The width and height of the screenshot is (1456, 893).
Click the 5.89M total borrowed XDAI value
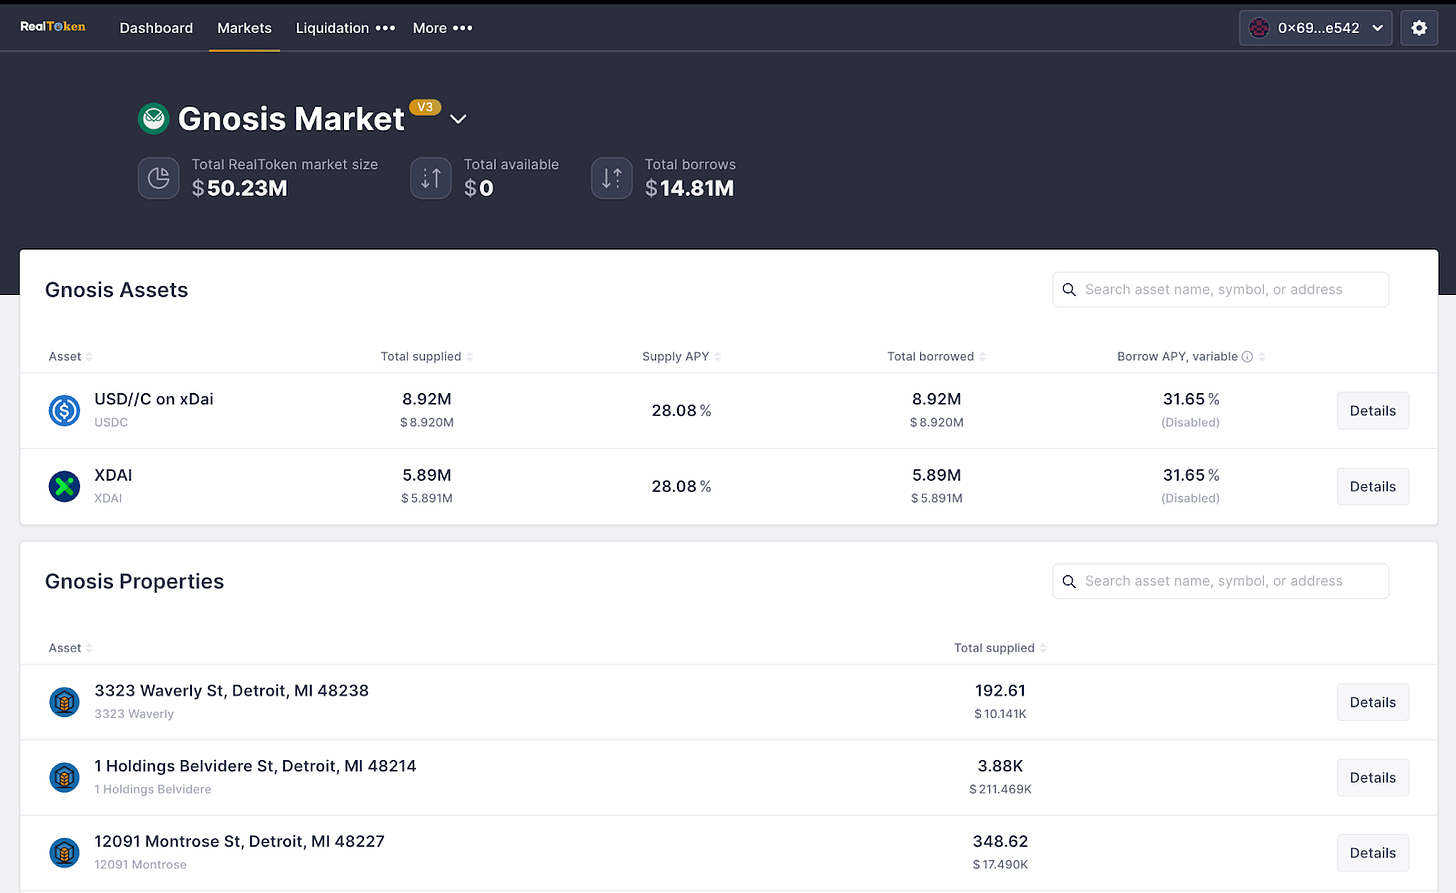936,475
